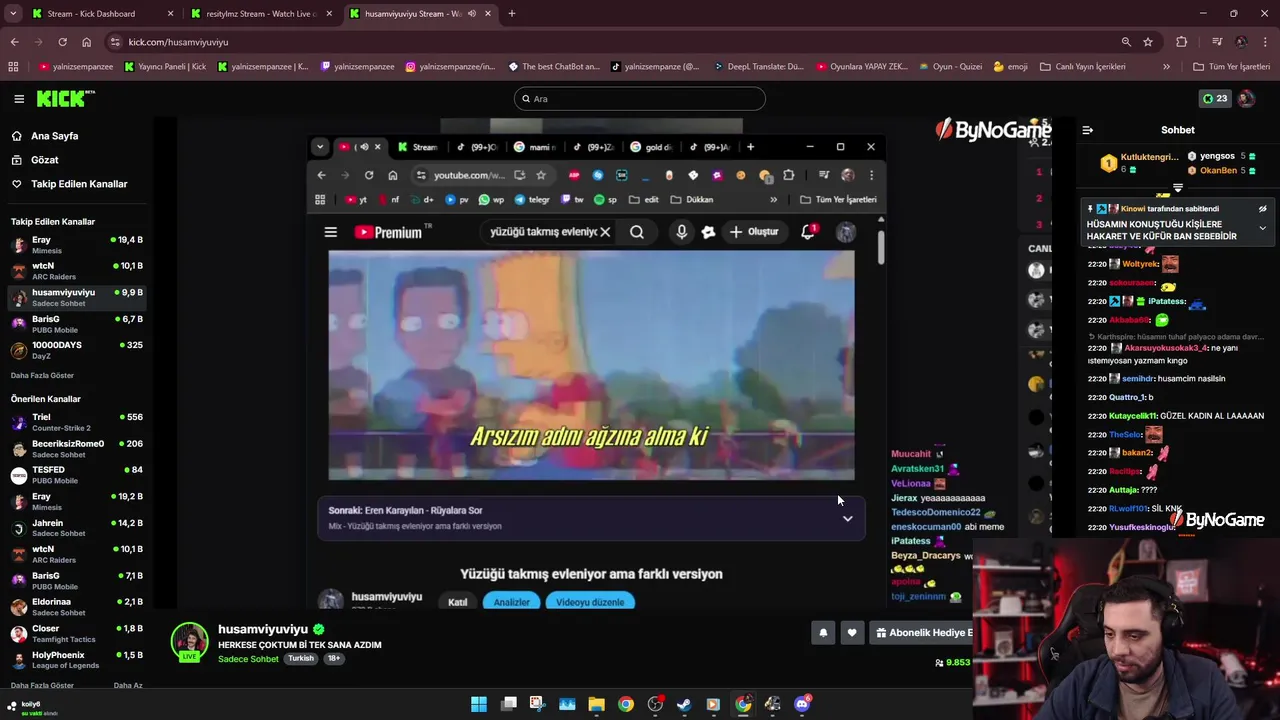Open Windows Start from the taskbar
The width and height of the screenshot is (1280, 720).
[x=479, y=704]
